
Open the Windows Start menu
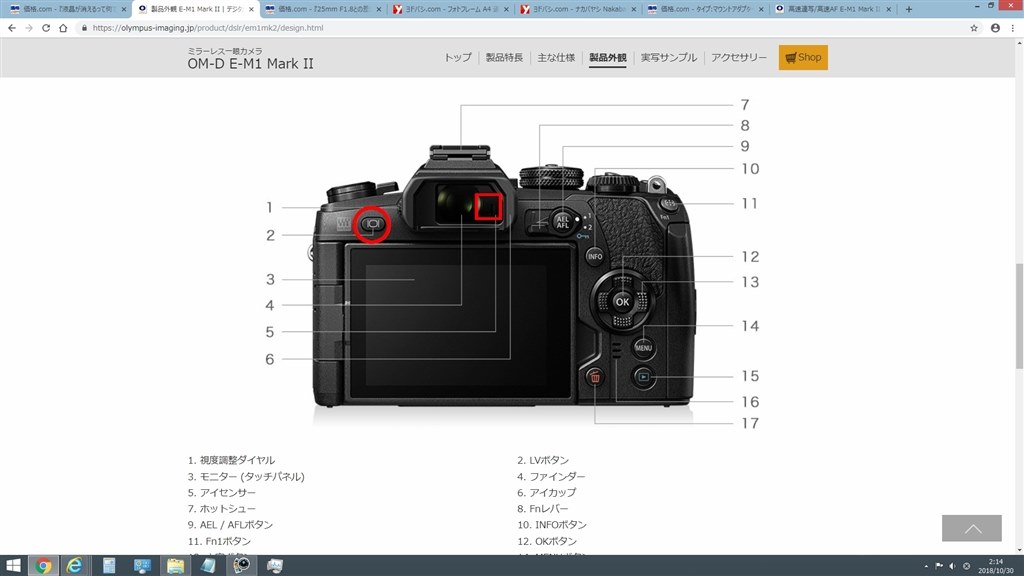13,566
